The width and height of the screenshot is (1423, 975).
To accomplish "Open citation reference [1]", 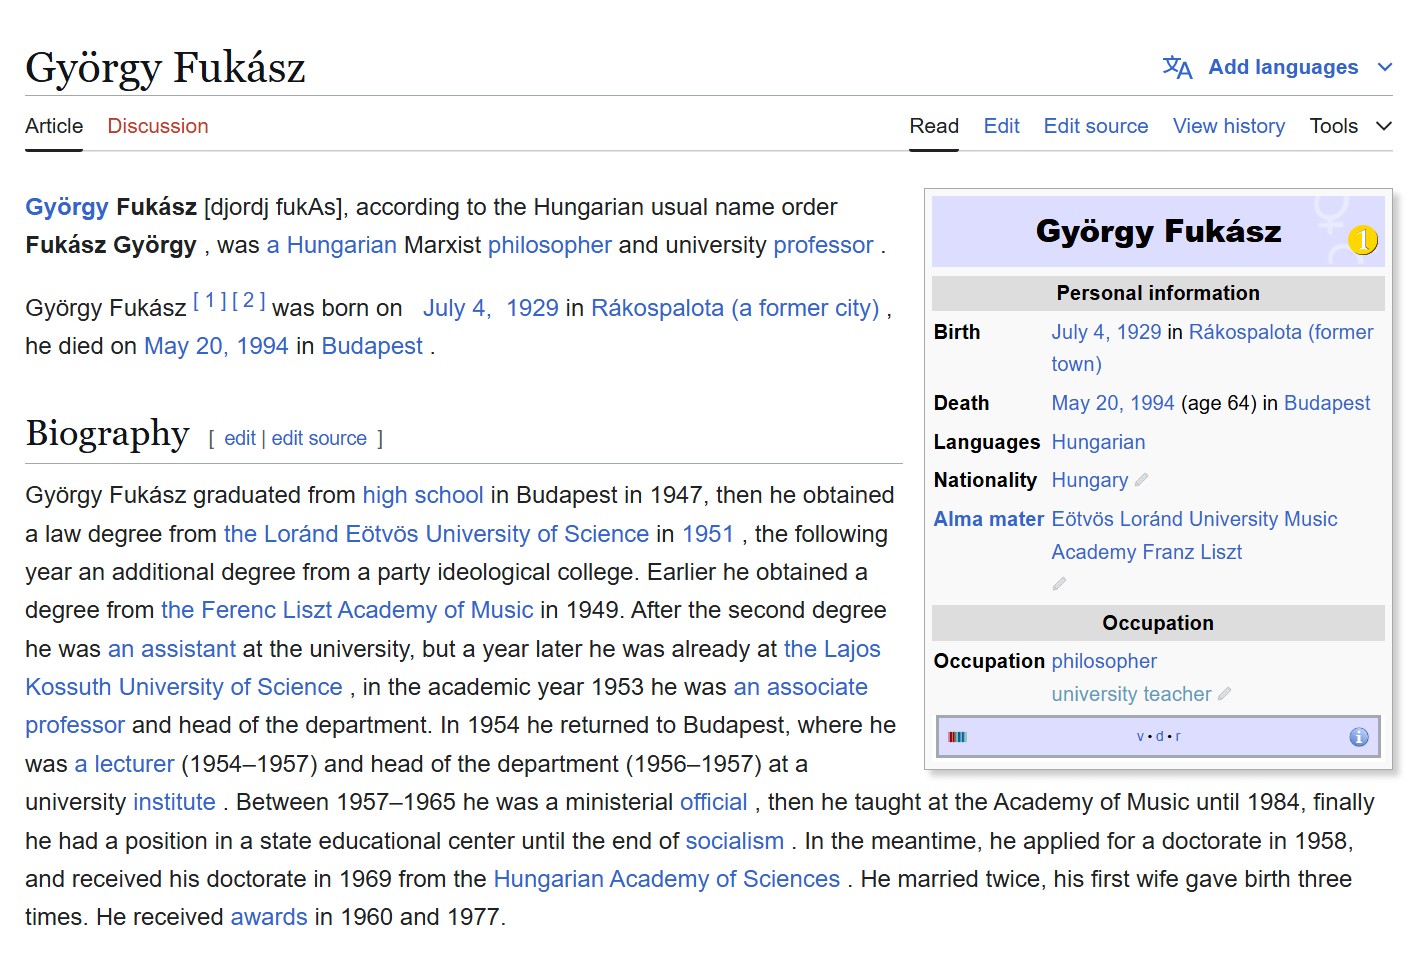I will click(209, 300).
